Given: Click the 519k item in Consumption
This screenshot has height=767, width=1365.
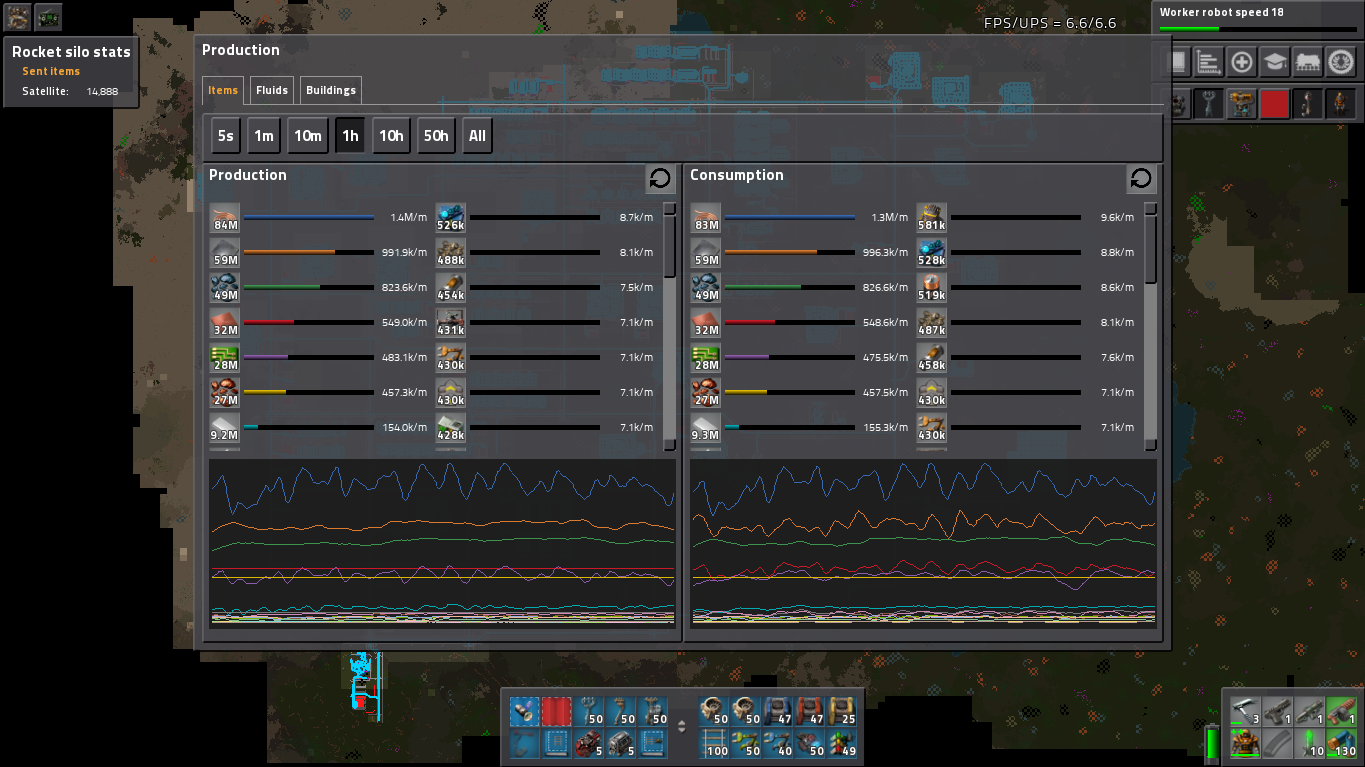Looking at the screenshot, I should 932,288.
